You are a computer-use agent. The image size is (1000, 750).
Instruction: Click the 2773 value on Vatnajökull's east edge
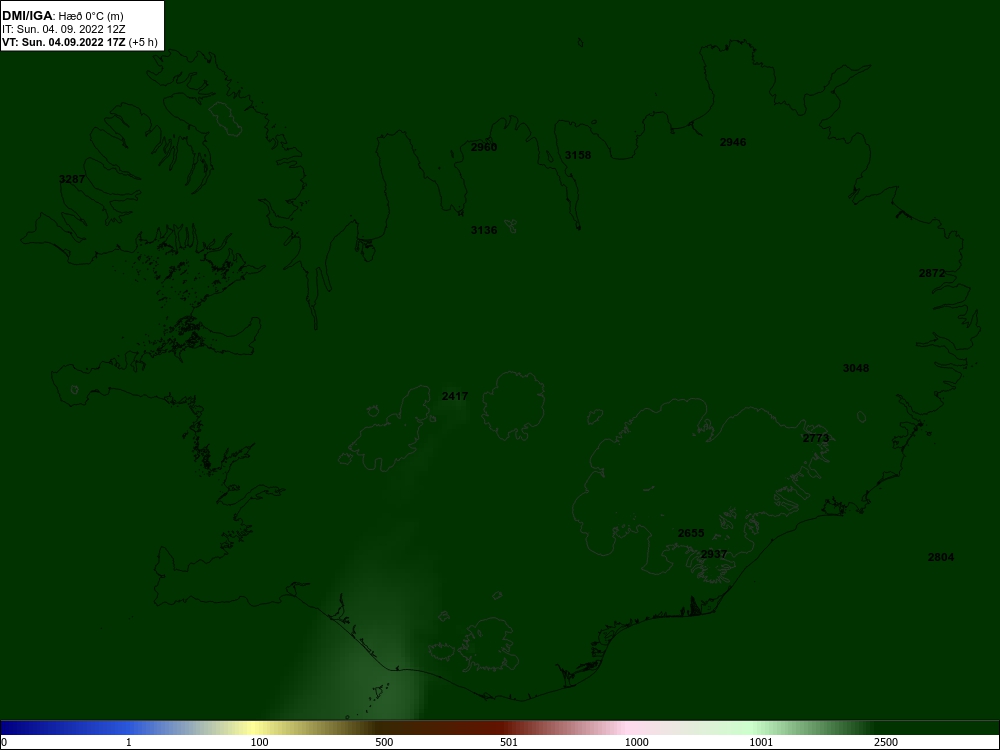click(816, 438)
